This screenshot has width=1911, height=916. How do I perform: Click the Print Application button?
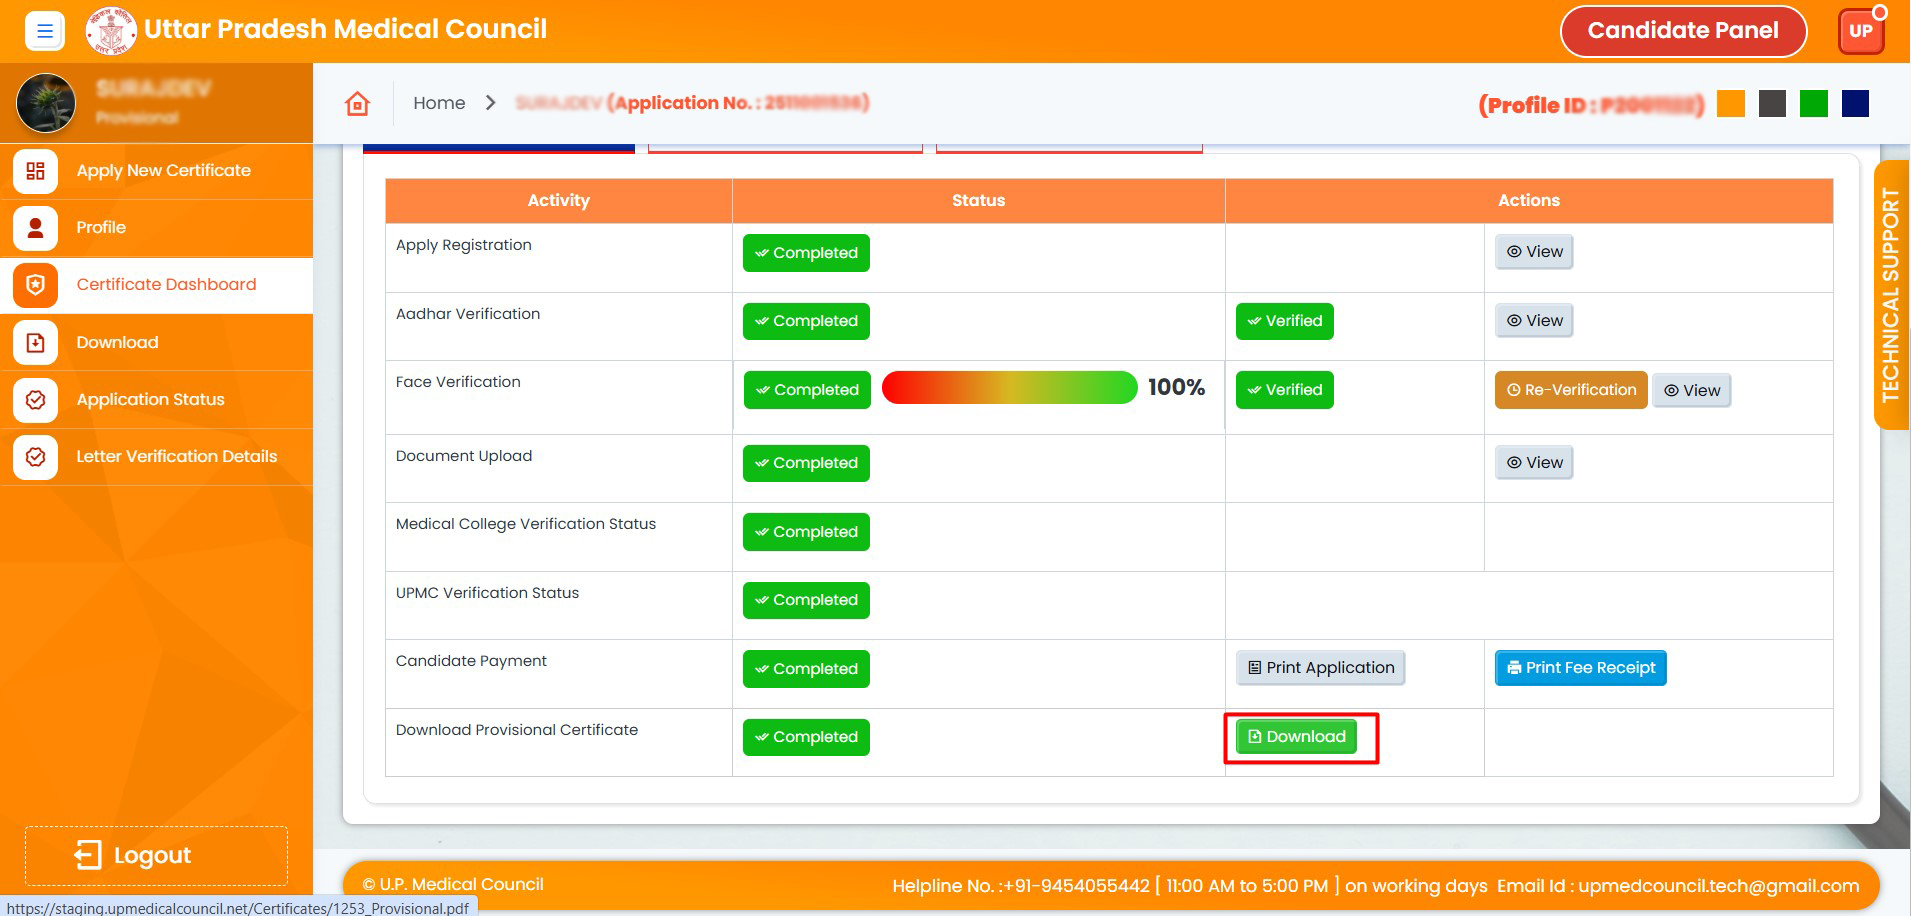point(1320,668)
